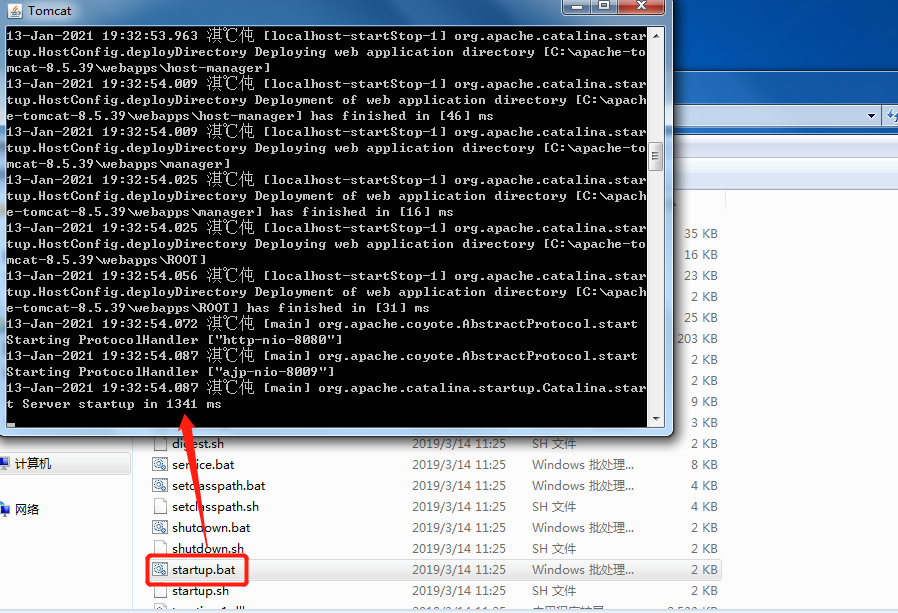Click the console scrollbar down arrow

[656, 419]
